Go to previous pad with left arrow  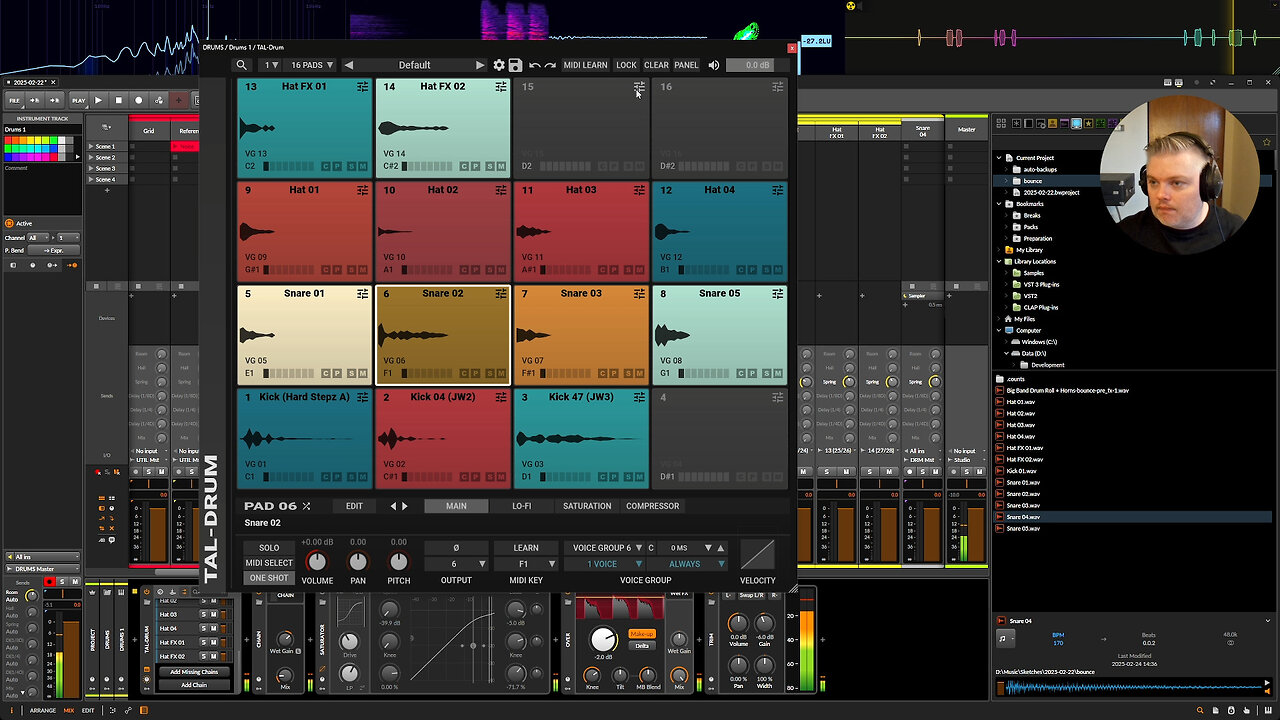393,506
